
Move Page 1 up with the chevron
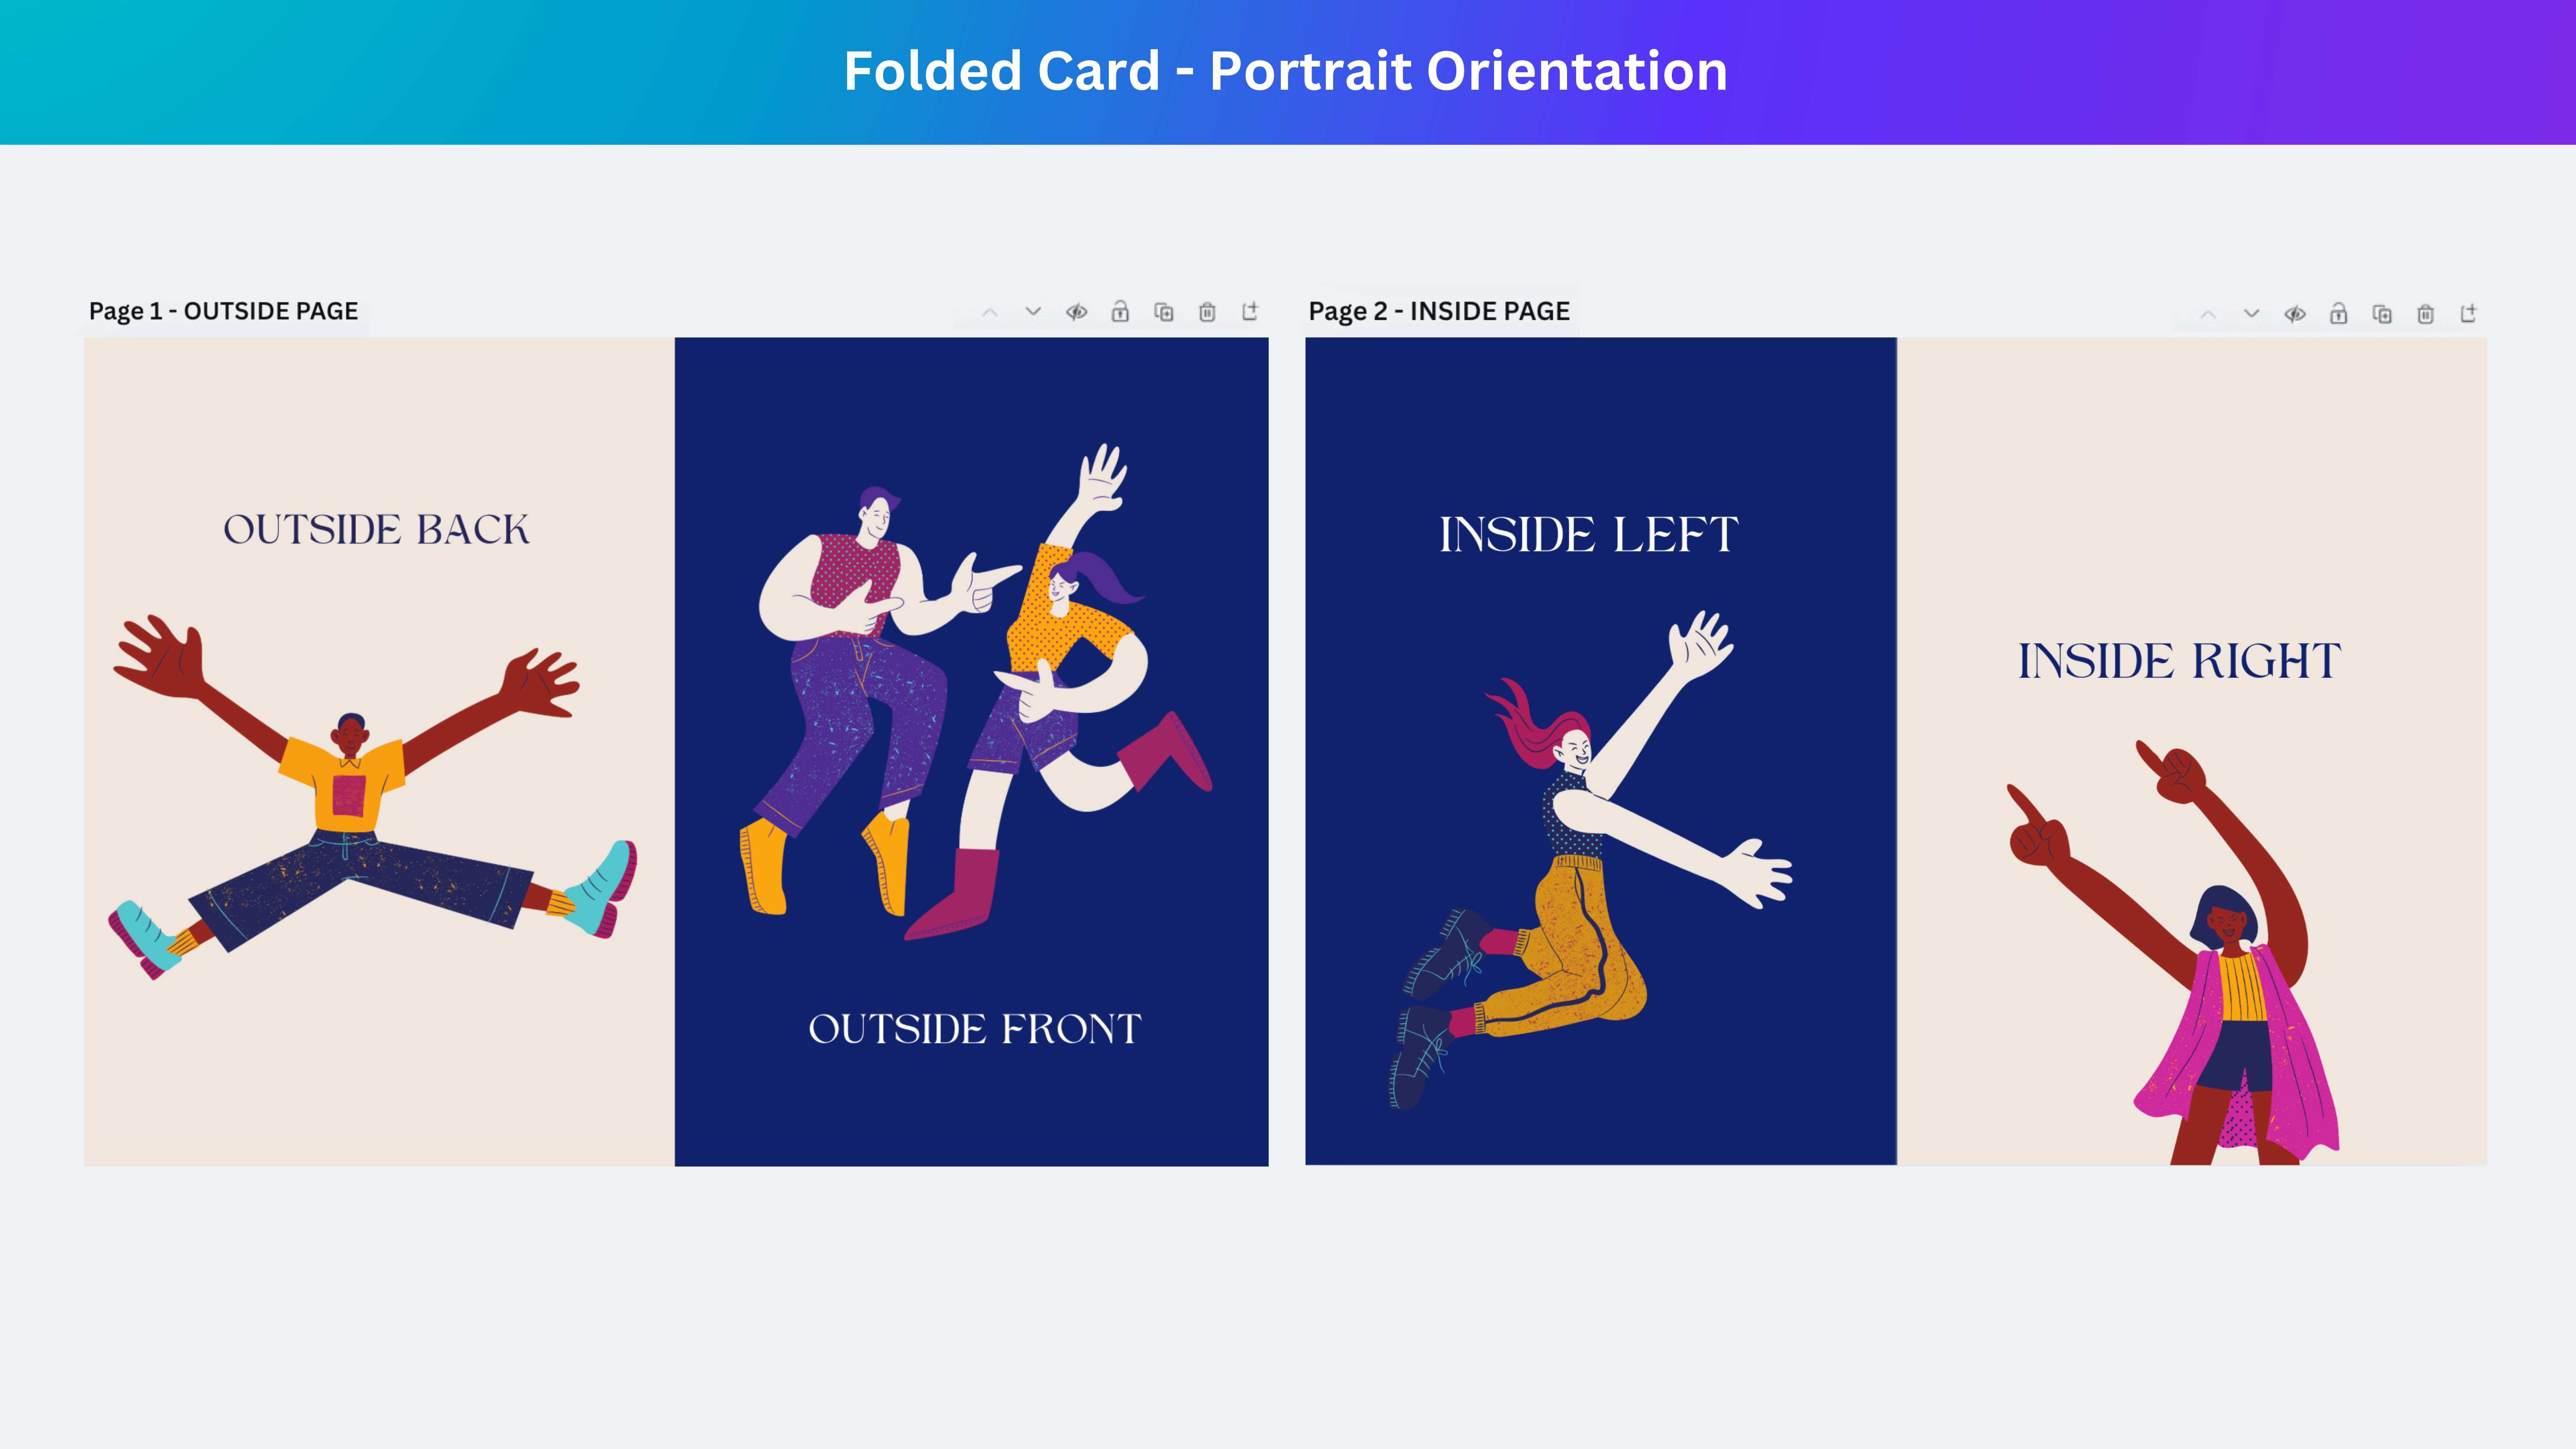(x=990, y=312)
